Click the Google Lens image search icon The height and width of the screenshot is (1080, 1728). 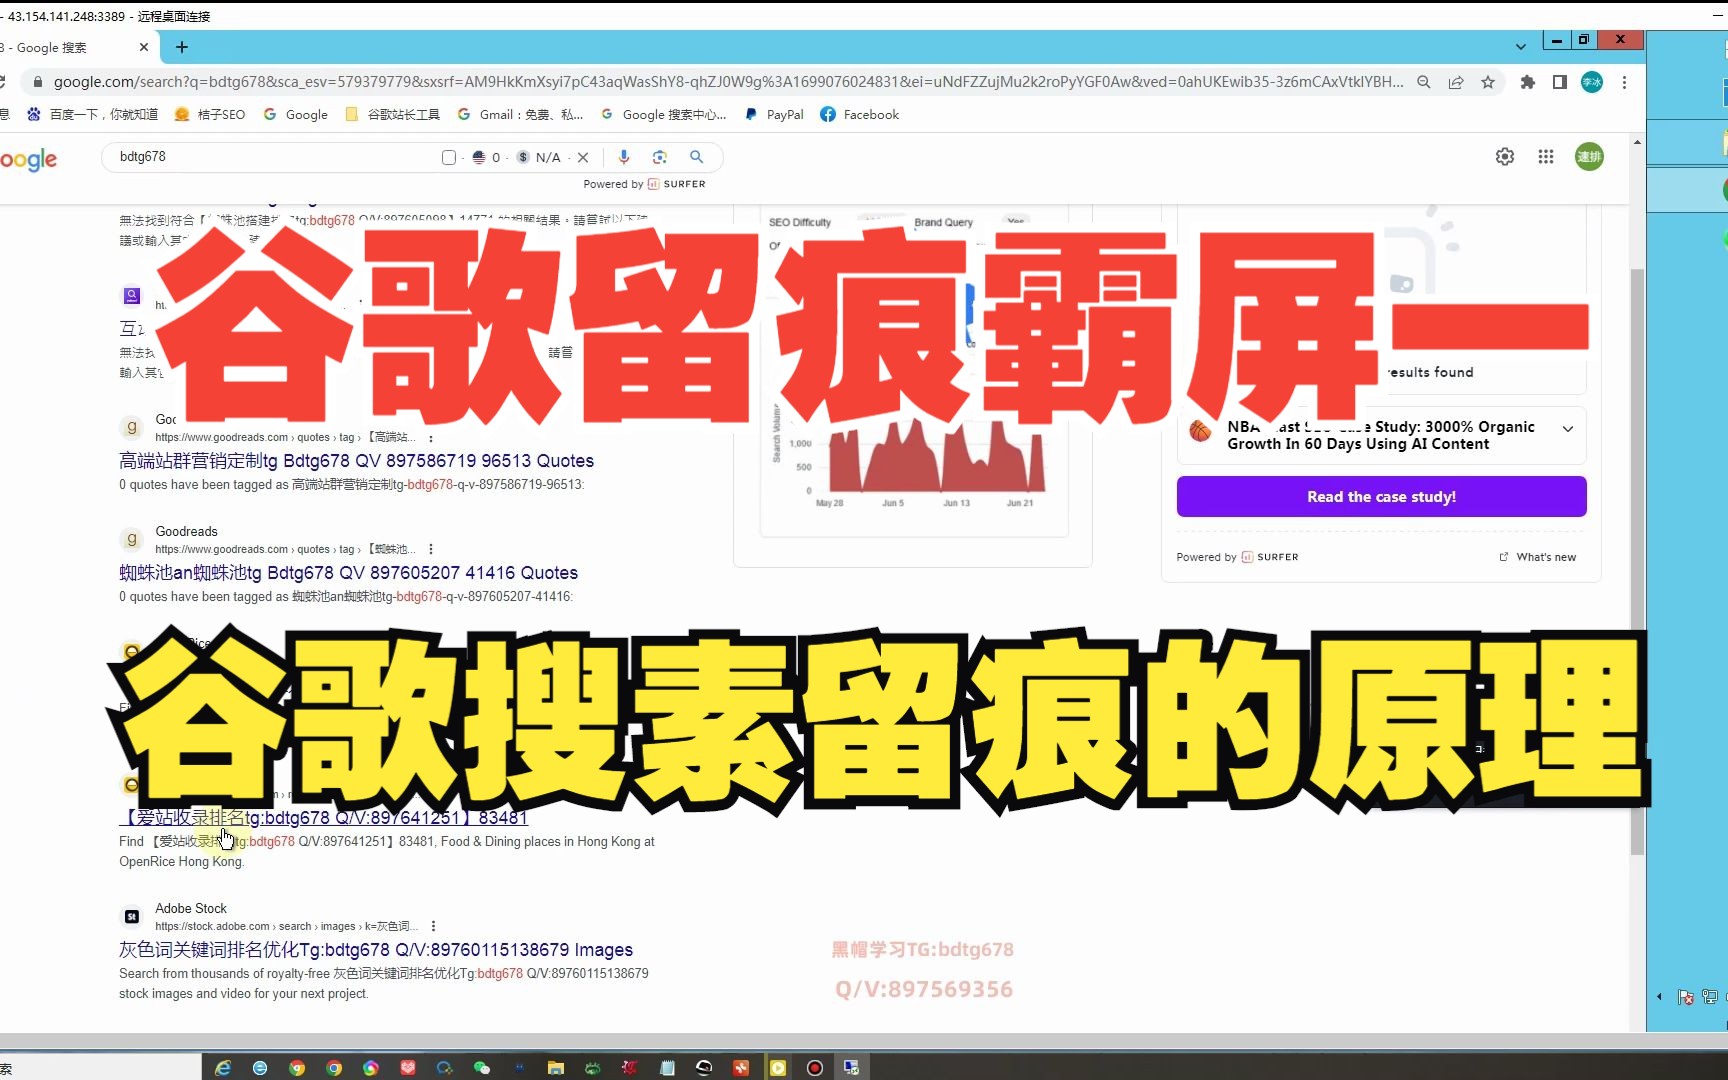[x=660, y=157]
